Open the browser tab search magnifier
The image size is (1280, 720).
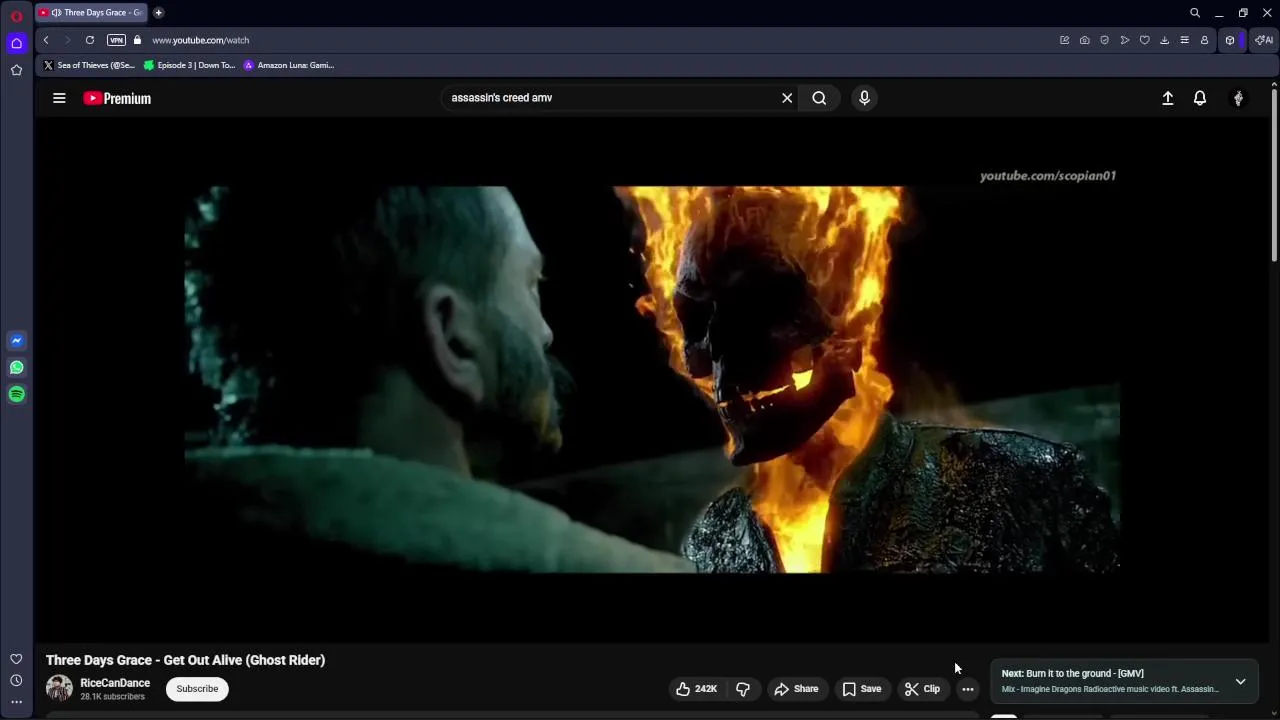pyautogui.click(x=1194, y=13)
